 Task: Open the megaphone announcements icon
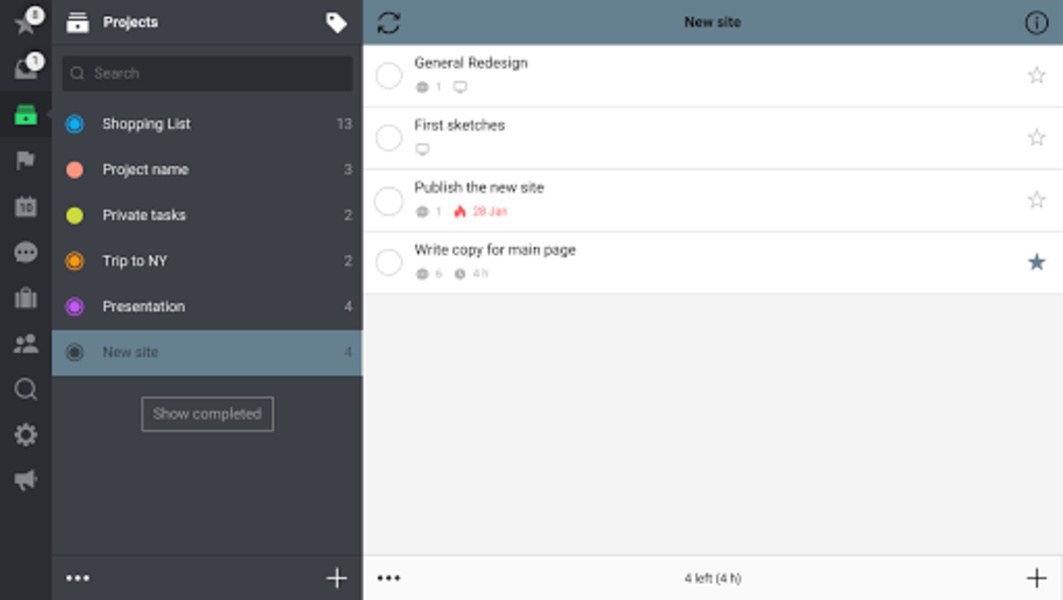click(26, 480)
